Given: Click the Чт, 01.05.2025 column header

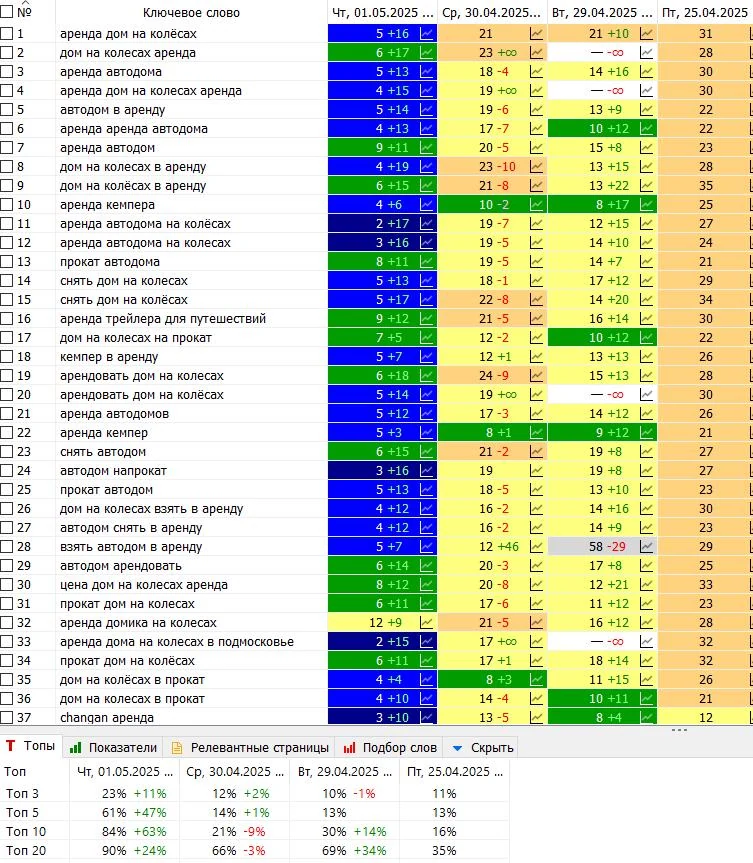Looking at the screenshot, I should 383,13.
